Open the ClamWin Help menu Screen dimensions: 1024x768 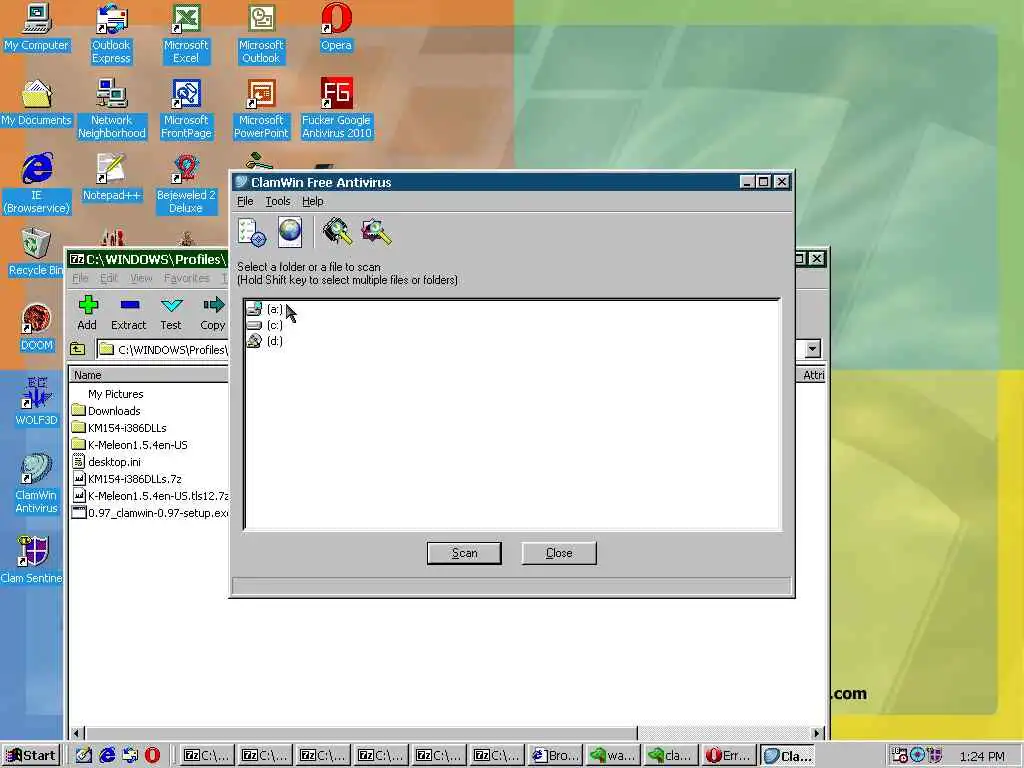click(313, 201)
